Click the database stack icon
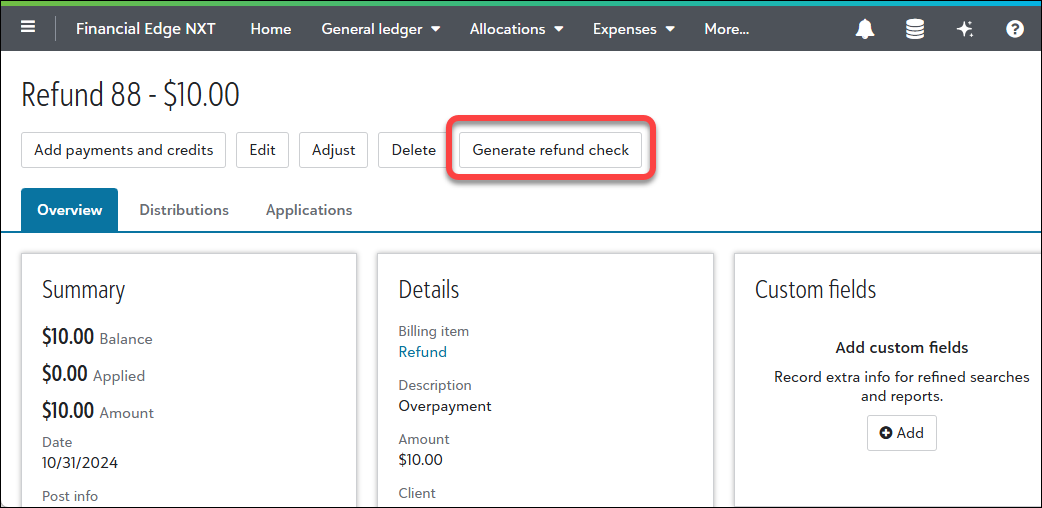 tap(915, 29)
